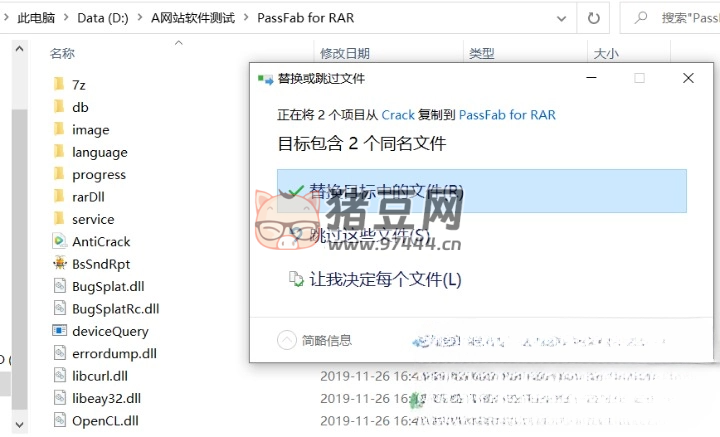This screenshot has width=720, height=437.
Task: Open the 7z folder icon
Action: (x=59, y=84)
